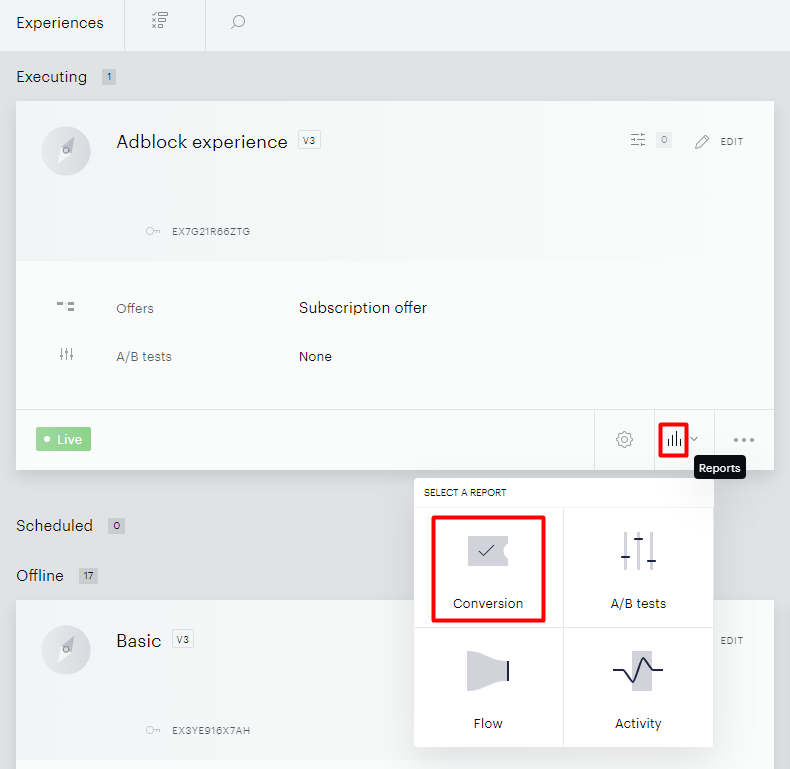Click the Adblock experience title
This screenshot has width=790, height=769.
[202, 142]
